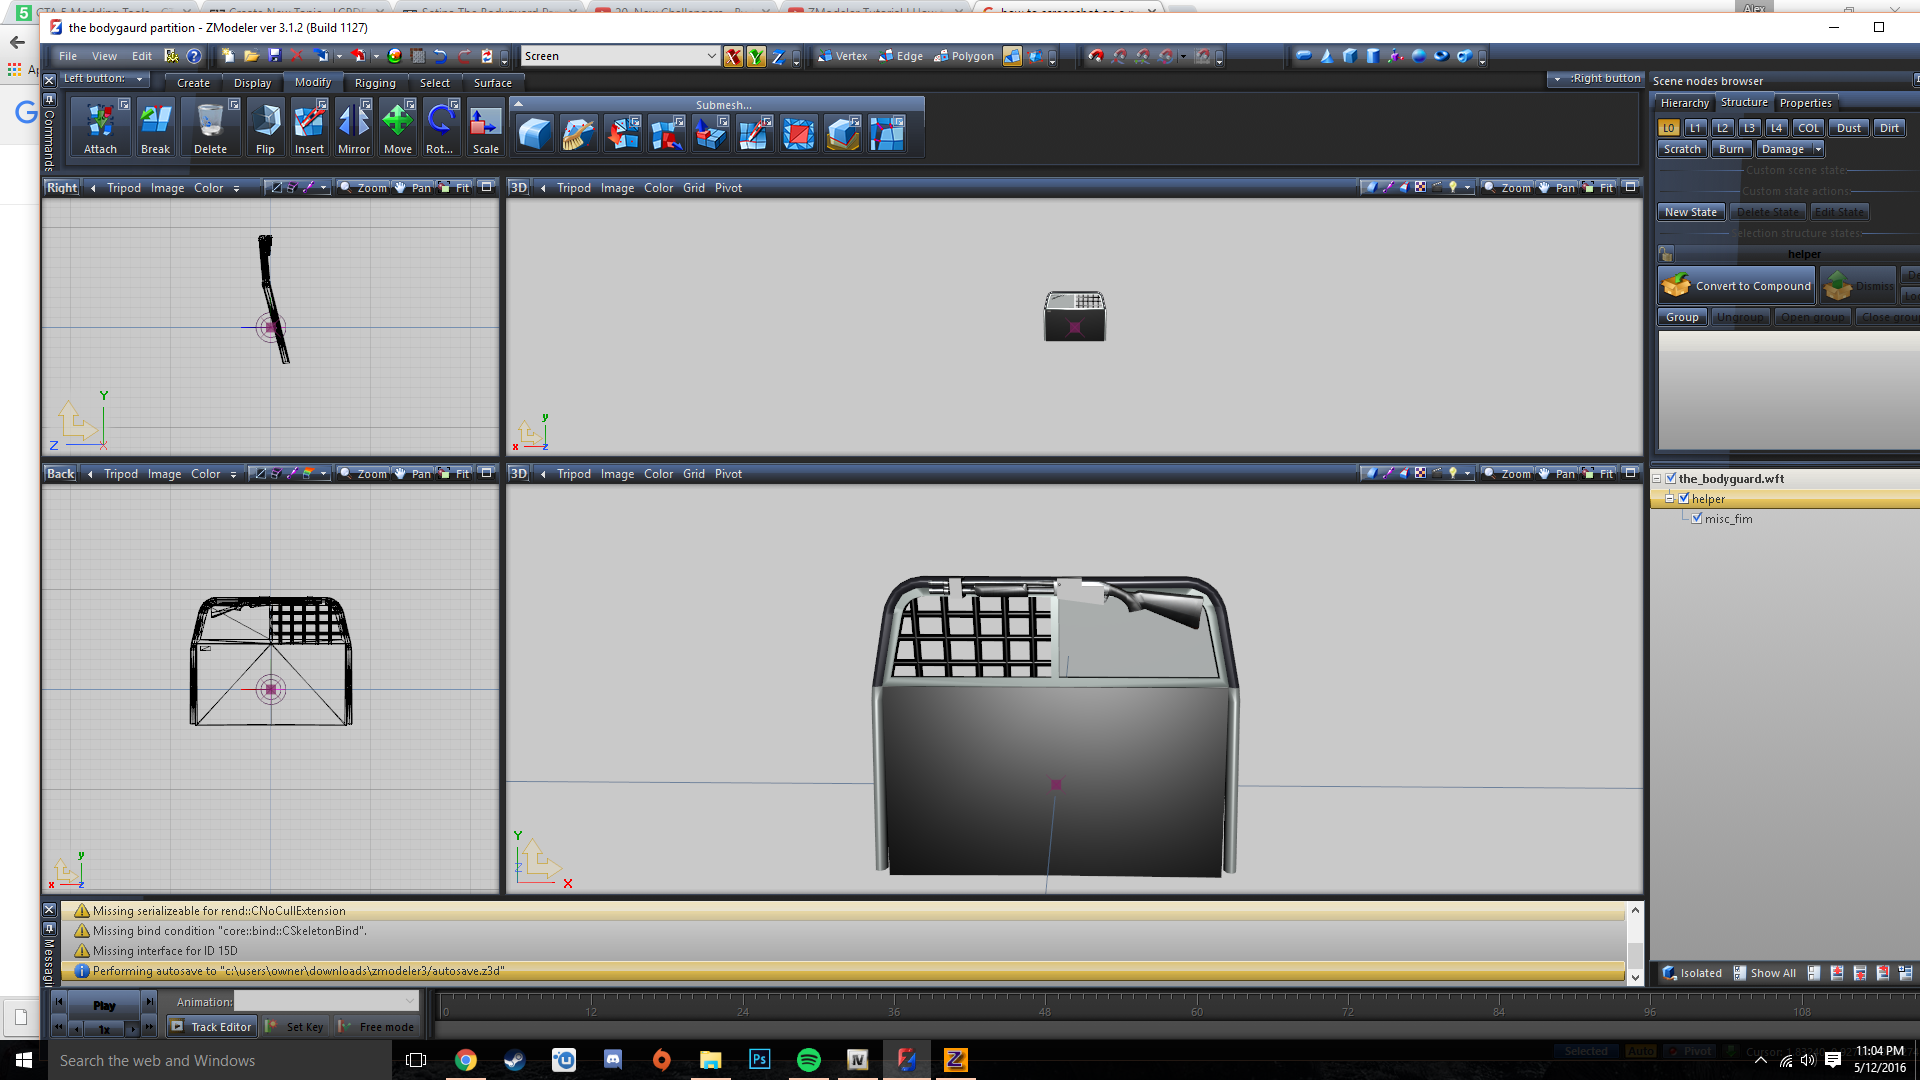Click frame 48 on the timeline
Screen dimensions: 1920x1080
pos(1045,1012)
